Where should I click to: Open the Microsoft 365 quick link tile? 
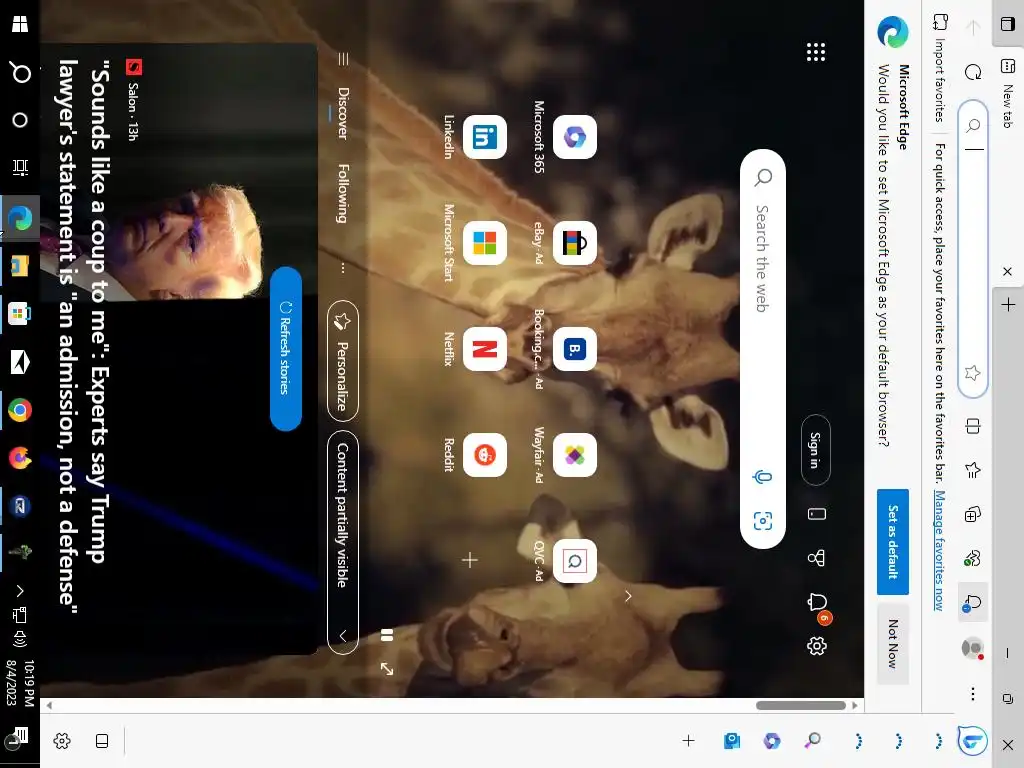click(575, 137)
